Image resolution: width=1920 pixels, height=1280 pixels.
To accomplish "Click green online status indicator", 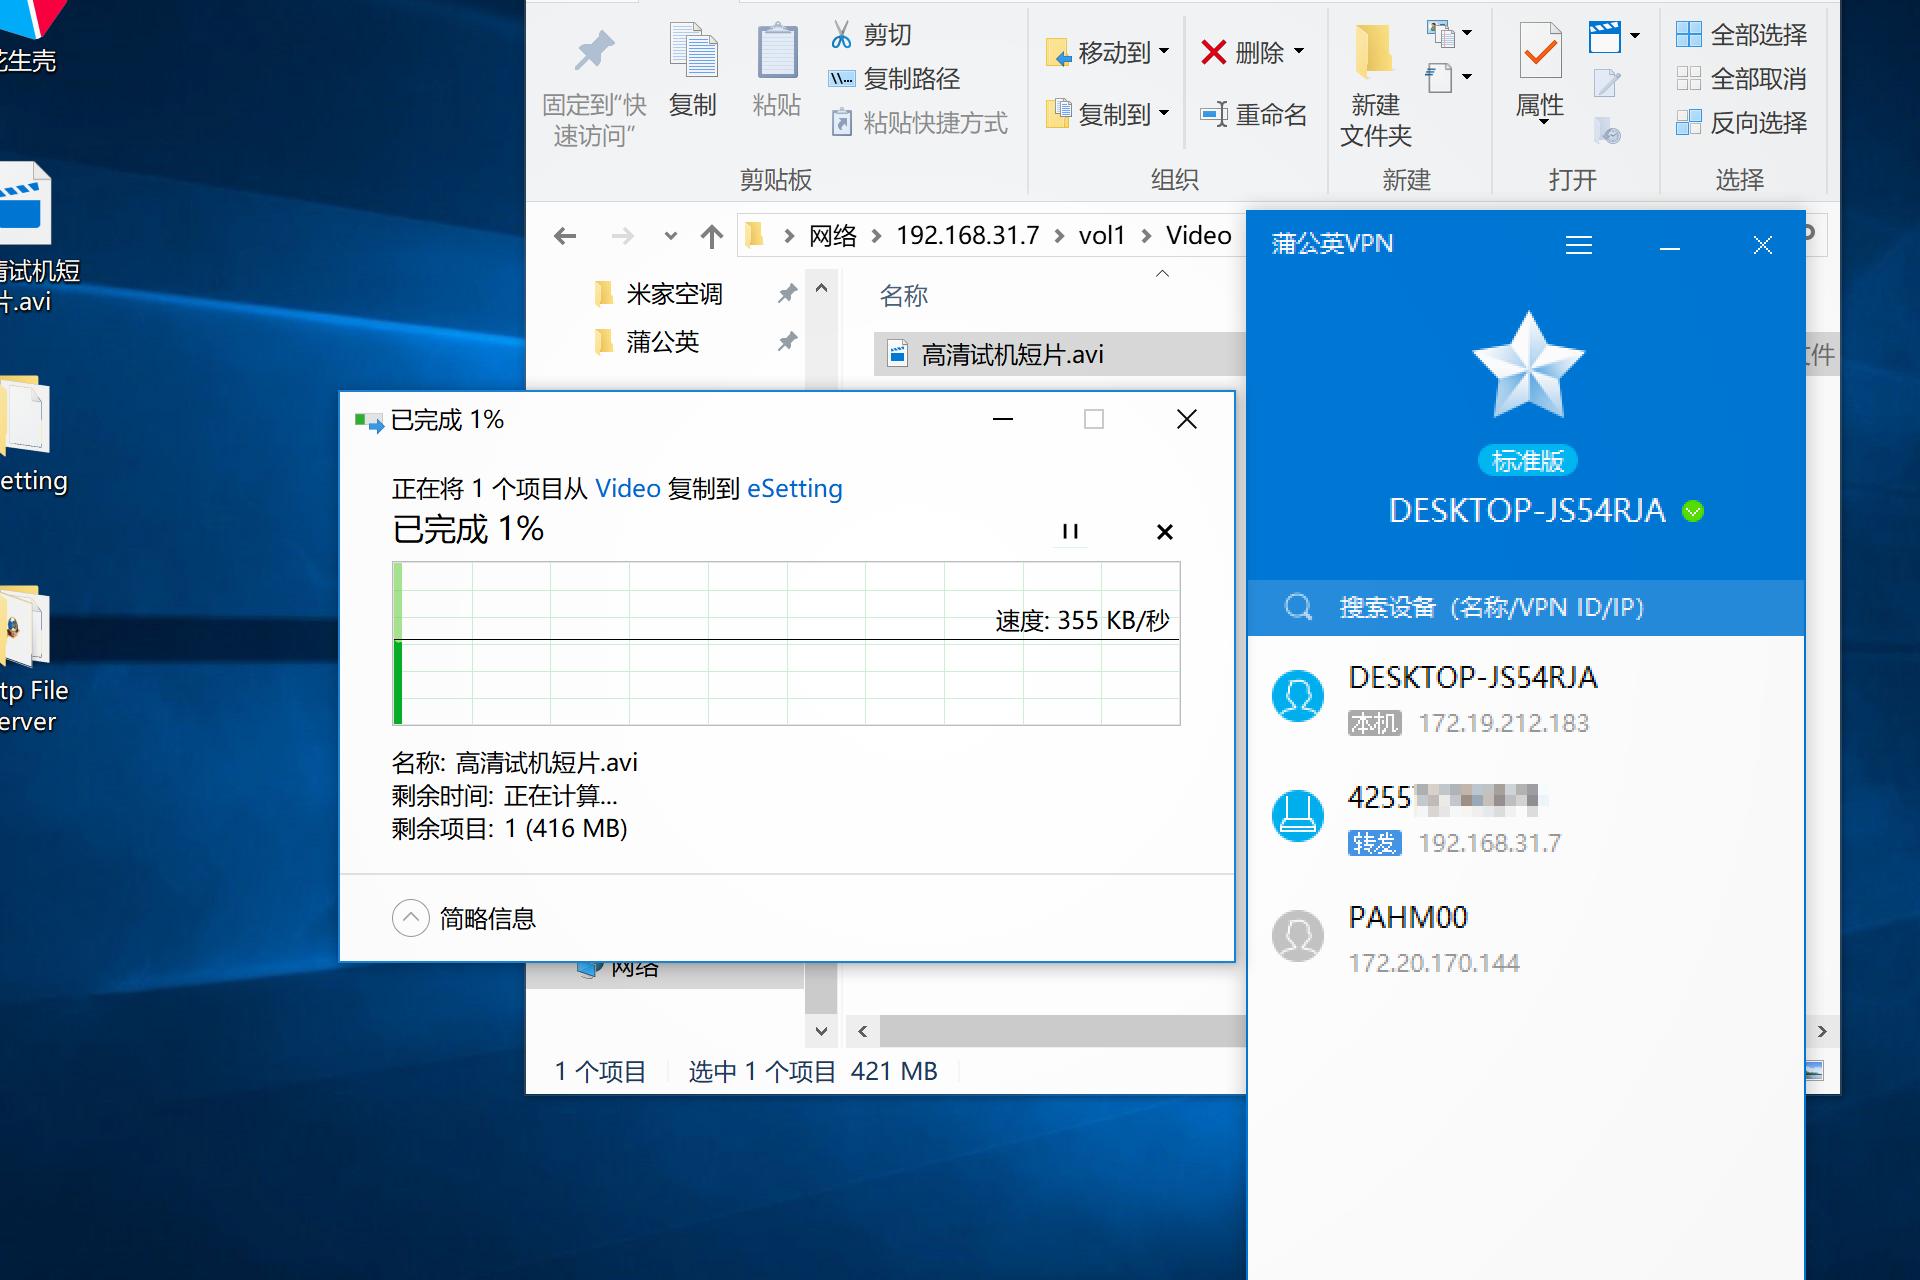I will (1693, 512).
